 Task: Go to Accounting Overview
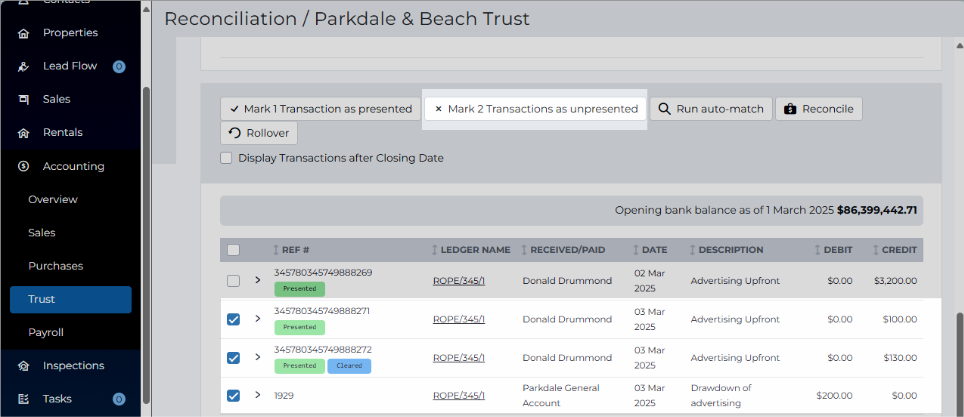(53, 199)
